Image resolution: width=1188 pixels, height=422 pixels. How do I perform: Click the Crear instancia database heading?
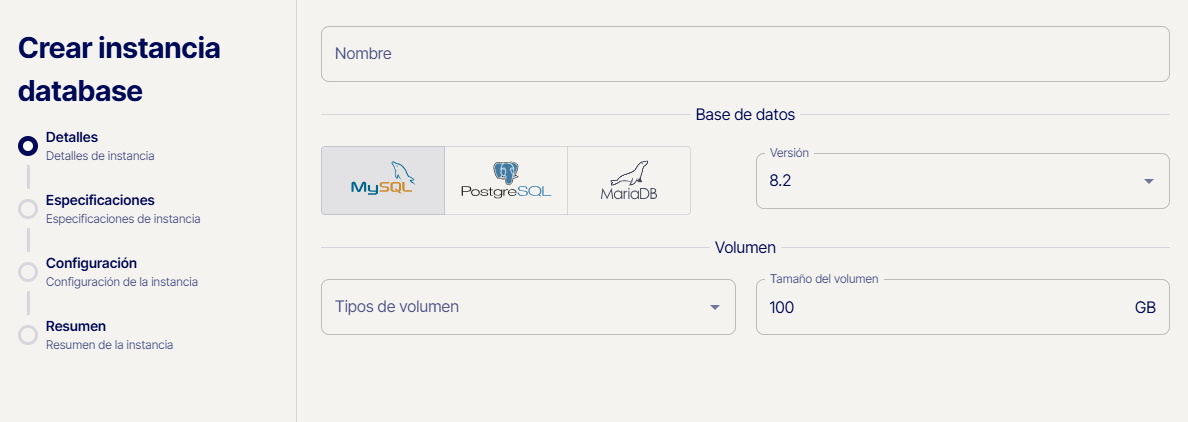(119, 69)
